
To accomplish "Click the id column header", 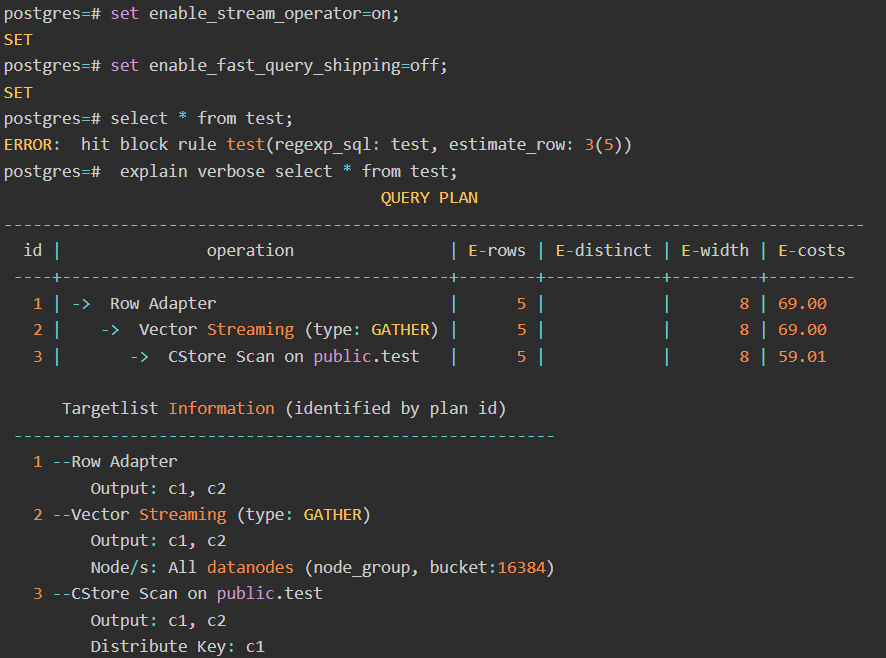I will coord(33,251).
